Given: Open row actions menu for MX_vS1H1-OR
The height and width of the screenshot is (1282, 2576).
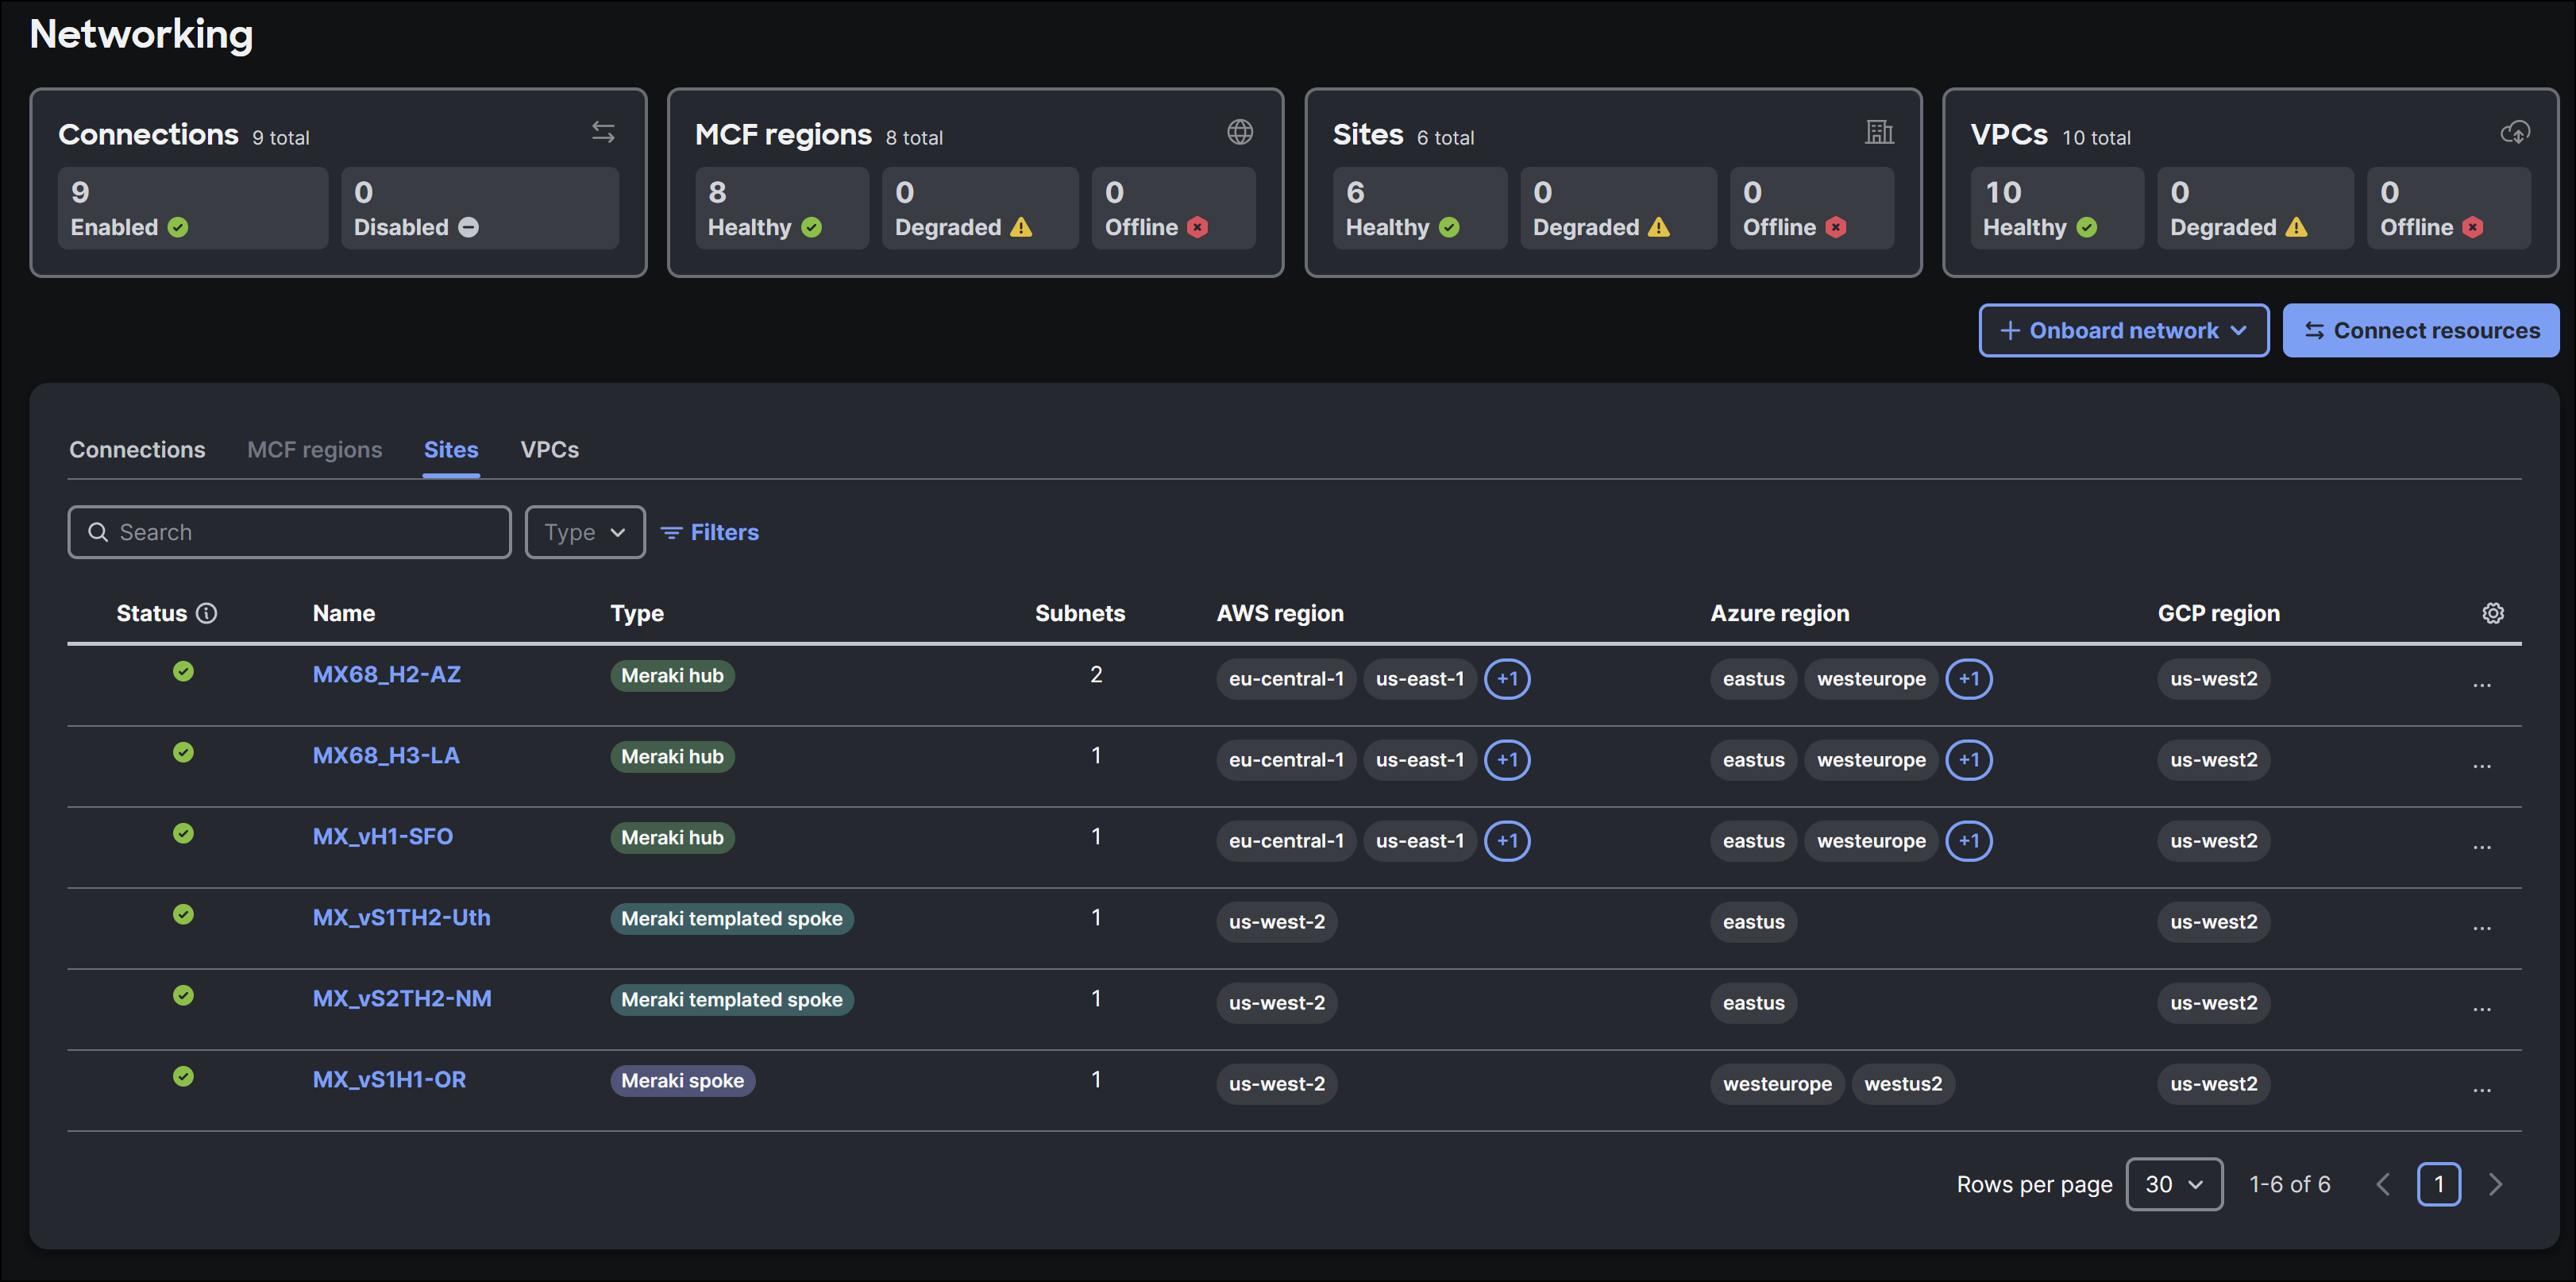Looking at the screenshot, I should click(x=2481, y=1090).
